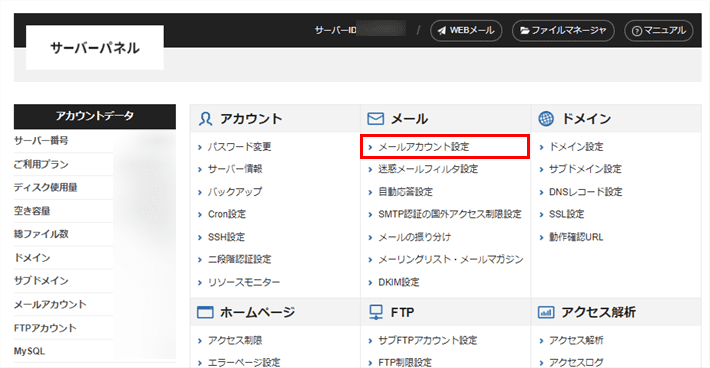Open エラーページ設定
Screen dimensions: 710x368
[244, 363]
